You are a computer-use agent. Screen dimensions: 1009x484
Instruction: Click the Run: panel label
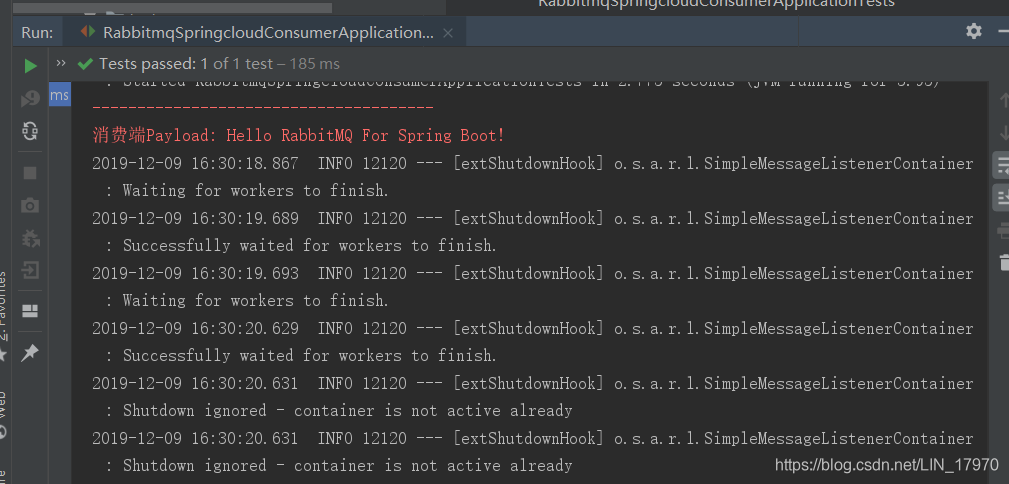(x=37, y=33)
